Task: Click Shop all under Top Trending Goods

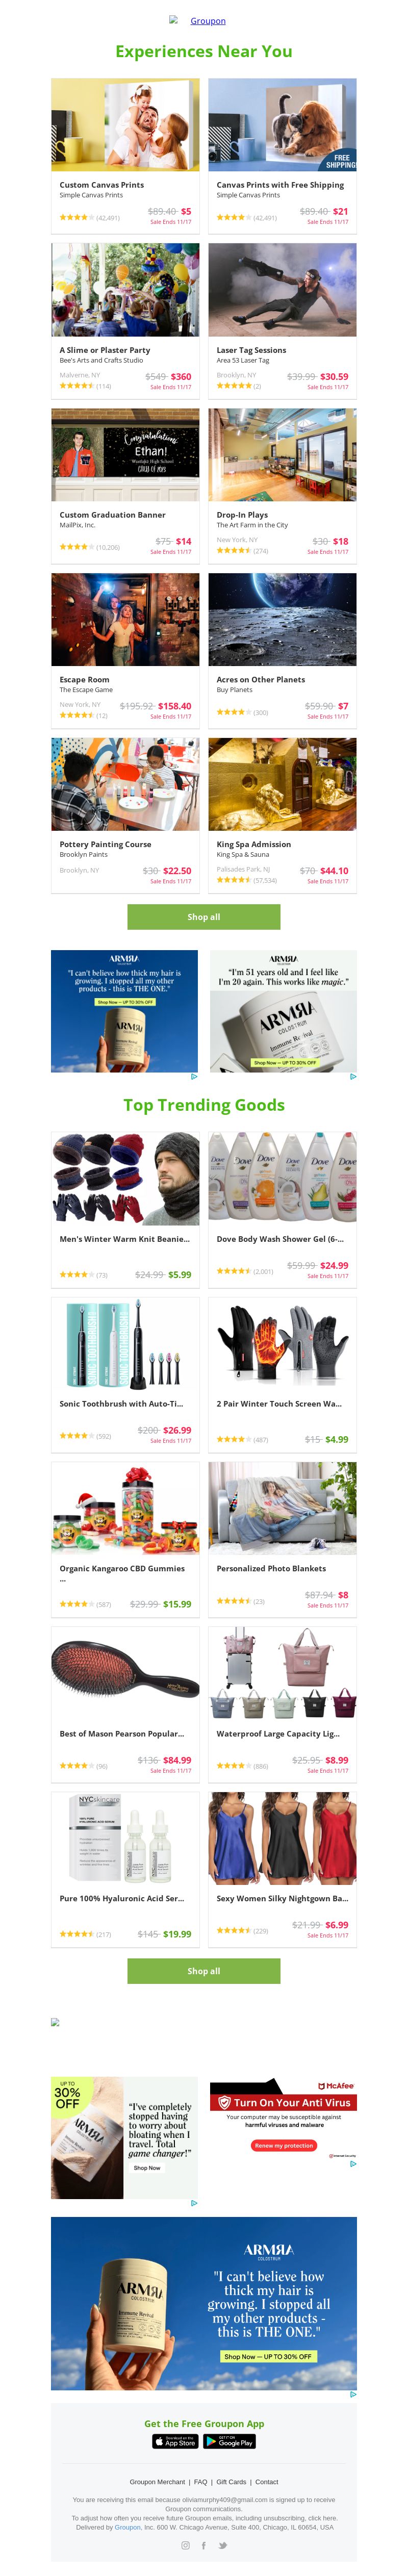Action: coord(204,1970)
